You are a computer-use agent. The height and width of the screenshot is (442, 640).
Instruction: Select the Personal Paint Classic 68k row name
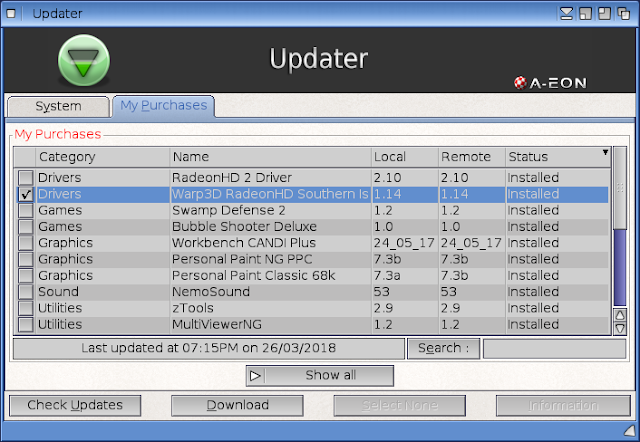click(x=253, y=275)
